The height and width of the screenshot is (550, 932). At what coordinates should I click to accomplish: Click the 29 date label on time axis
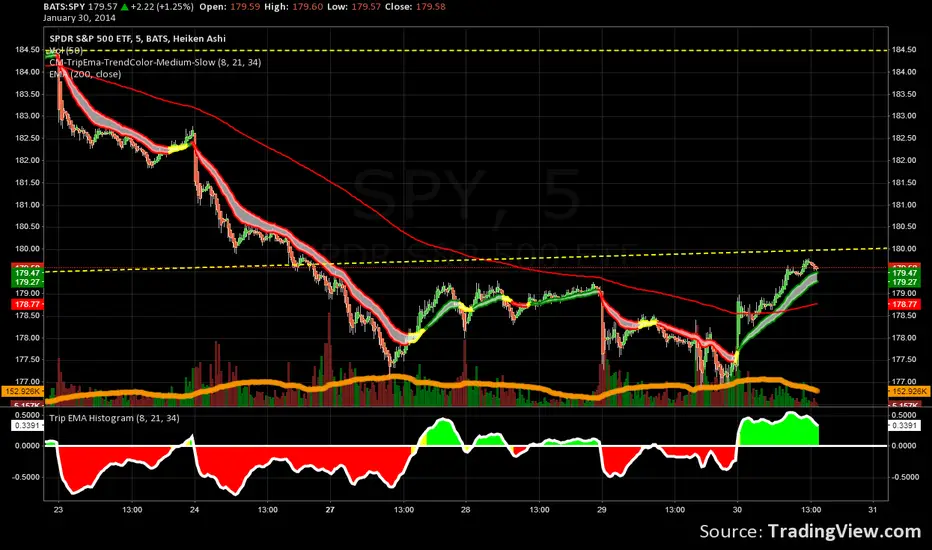pos(602,510)
